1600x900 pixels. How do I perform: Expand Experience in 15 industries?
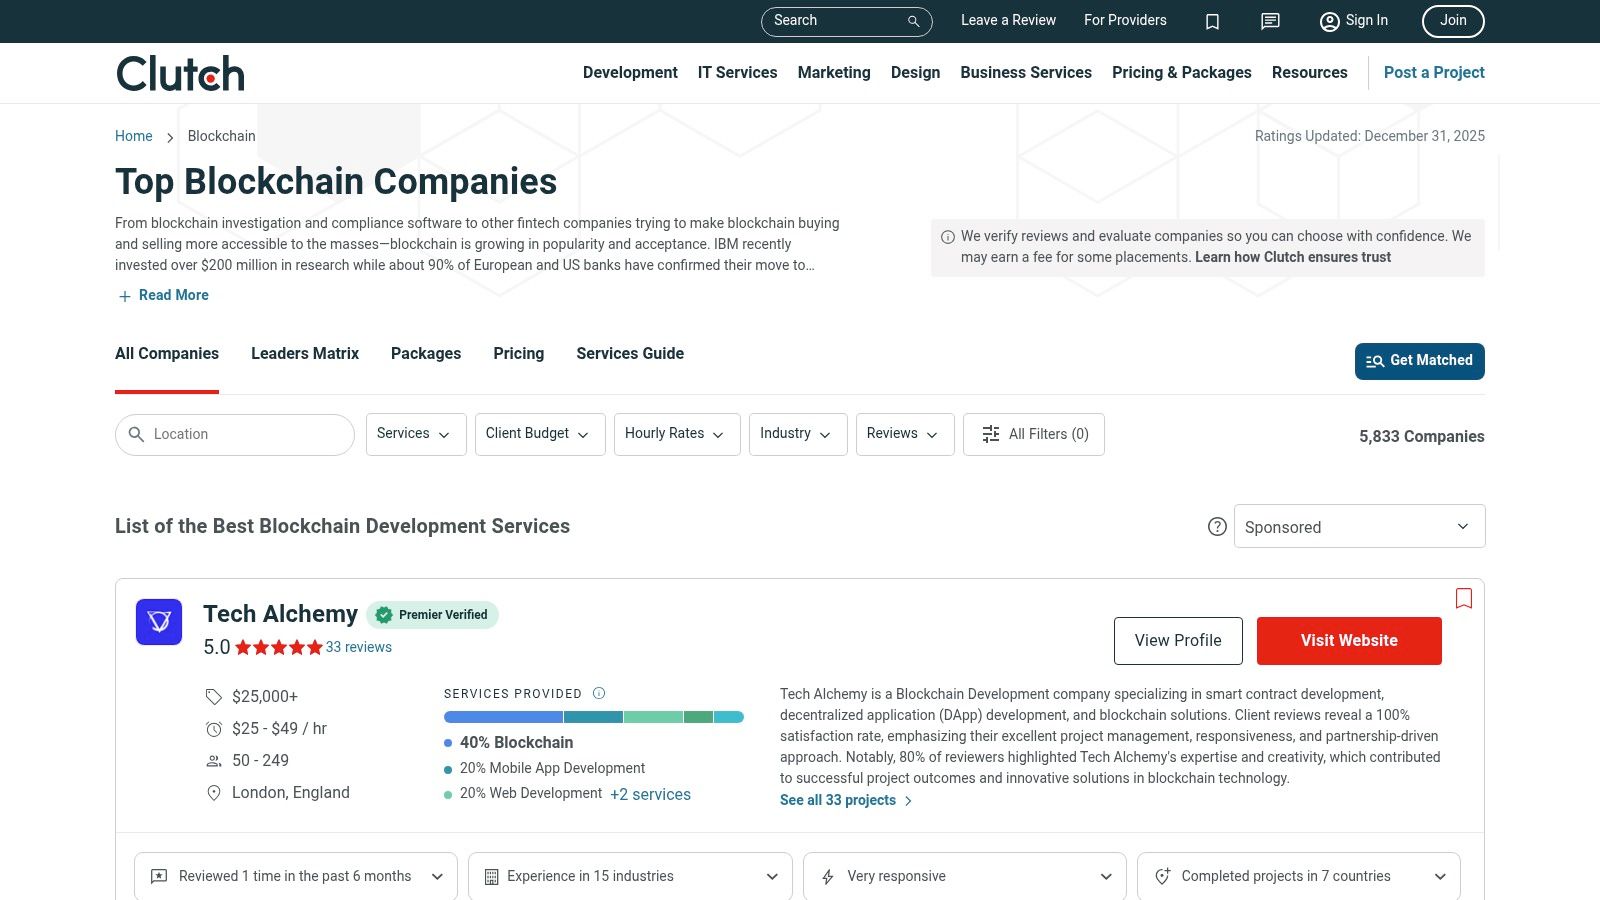630,877
